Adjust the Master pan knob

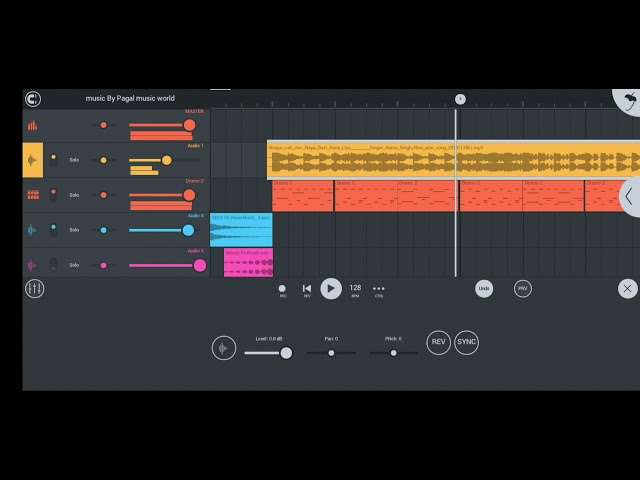[104, 125]
